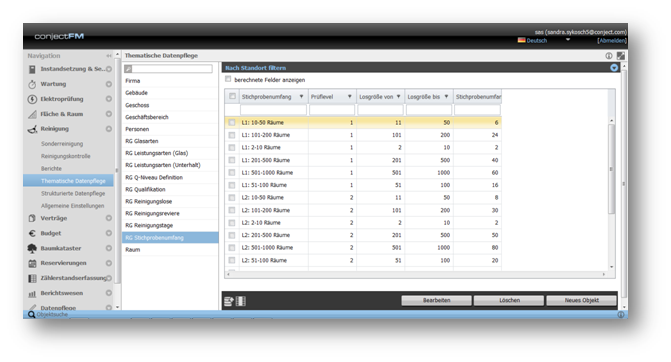This screenshot has width=671, height=362.
Task: Collapse the Navigation panel with double arrows
Action: [x=109, y=56]
